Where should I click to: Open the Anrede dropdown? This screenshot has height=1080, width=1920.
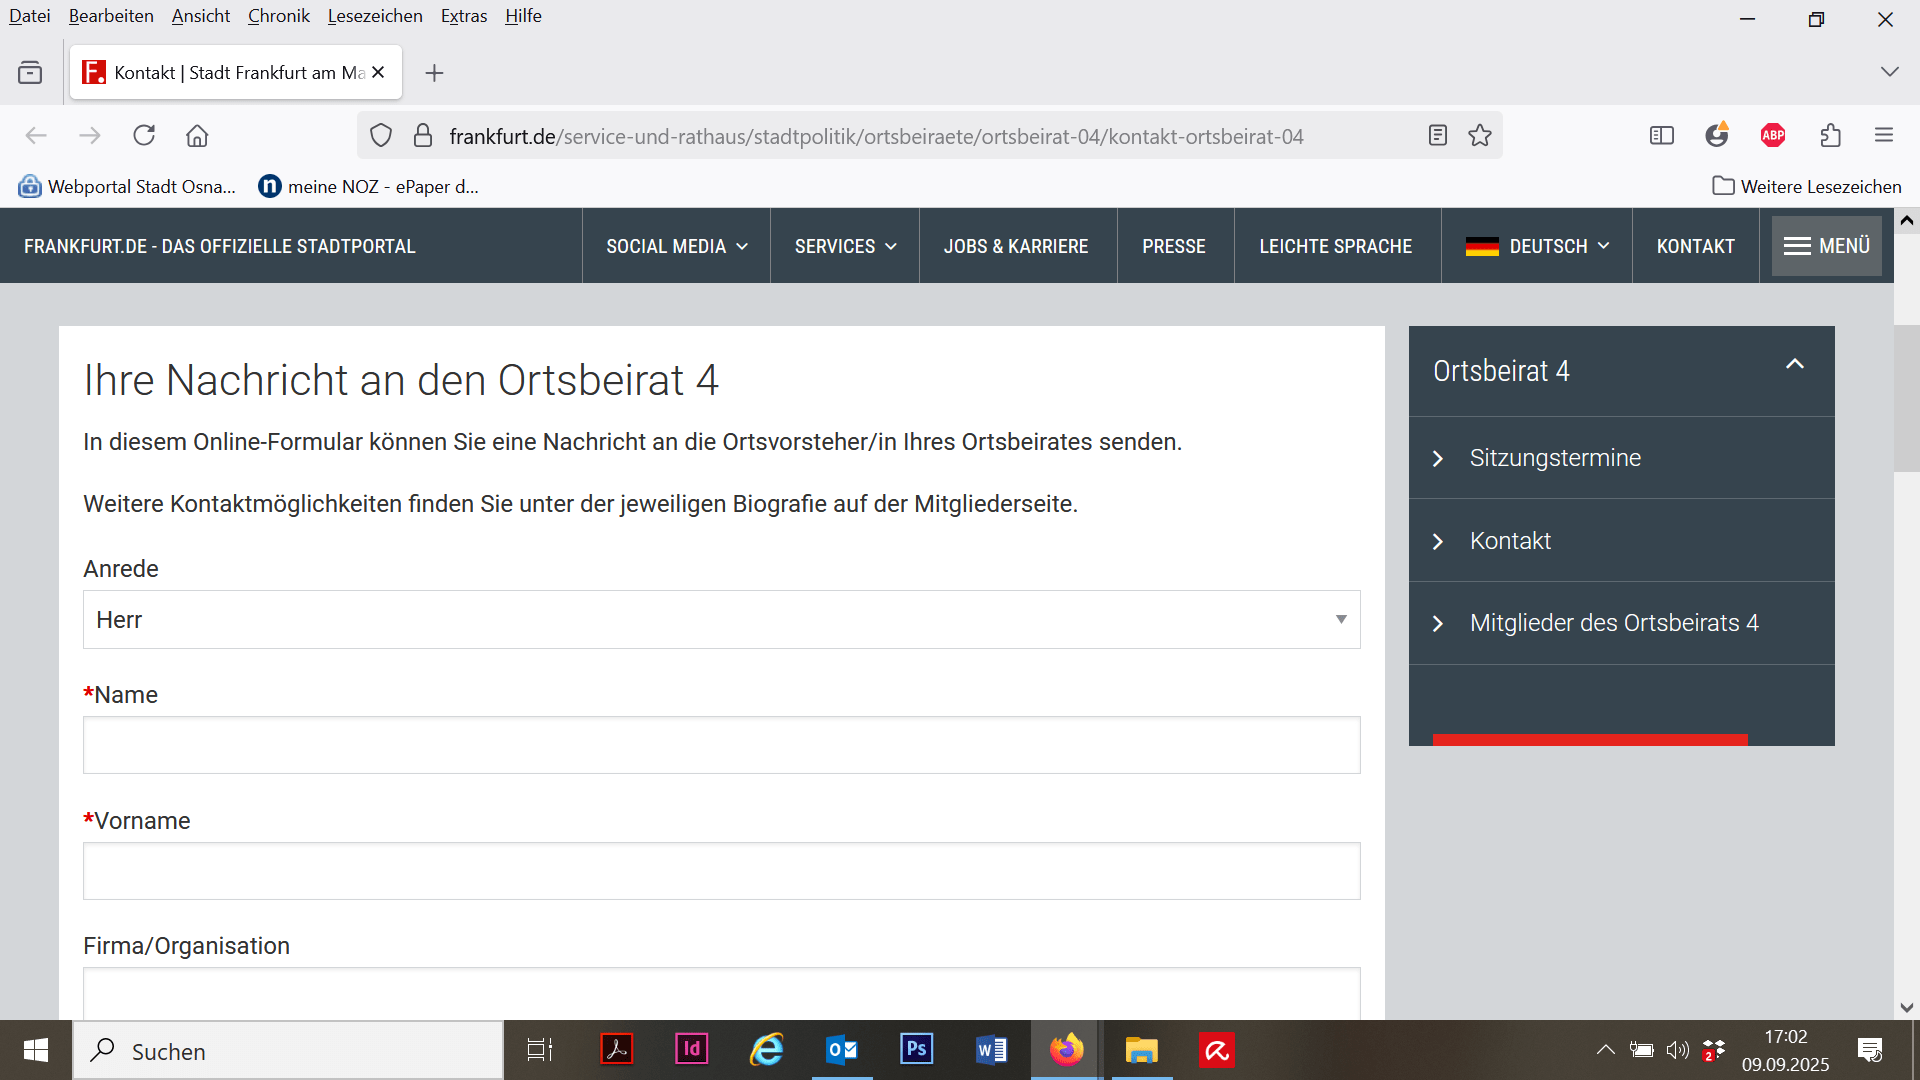721,620
